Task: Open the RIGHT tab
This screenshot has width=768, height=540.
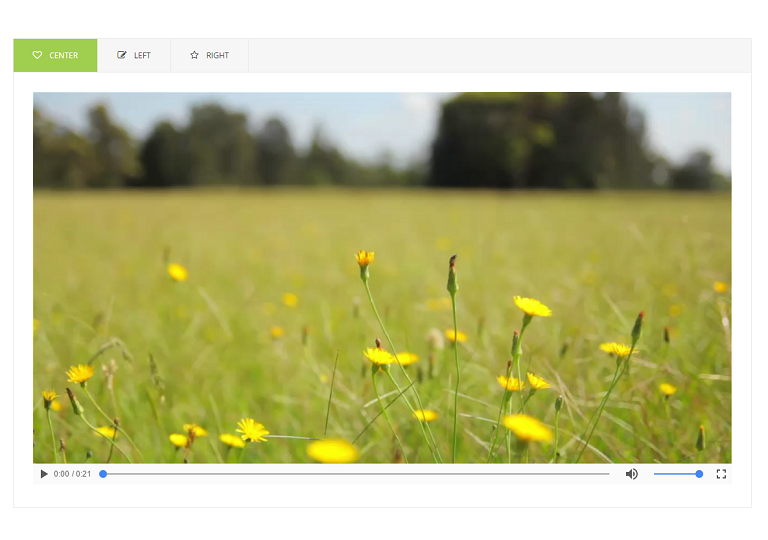Action: pyautogui.click(x=209, y=55)
